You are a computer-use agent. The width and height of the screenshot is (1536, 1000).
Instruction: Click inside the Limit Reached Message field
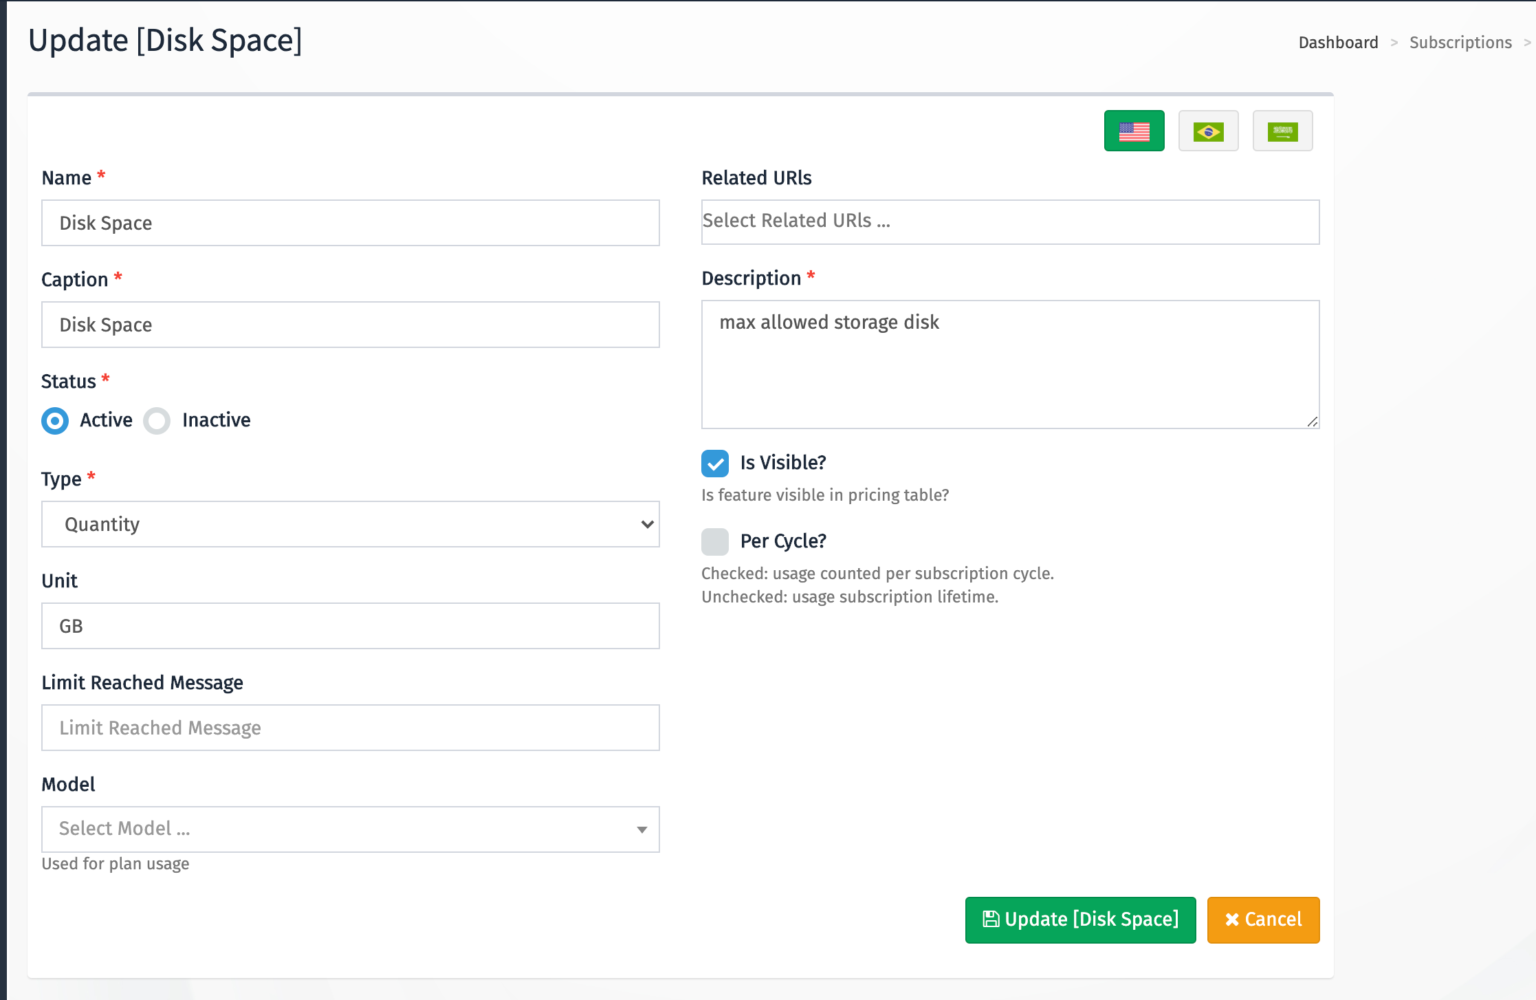[x=350, y=727]
